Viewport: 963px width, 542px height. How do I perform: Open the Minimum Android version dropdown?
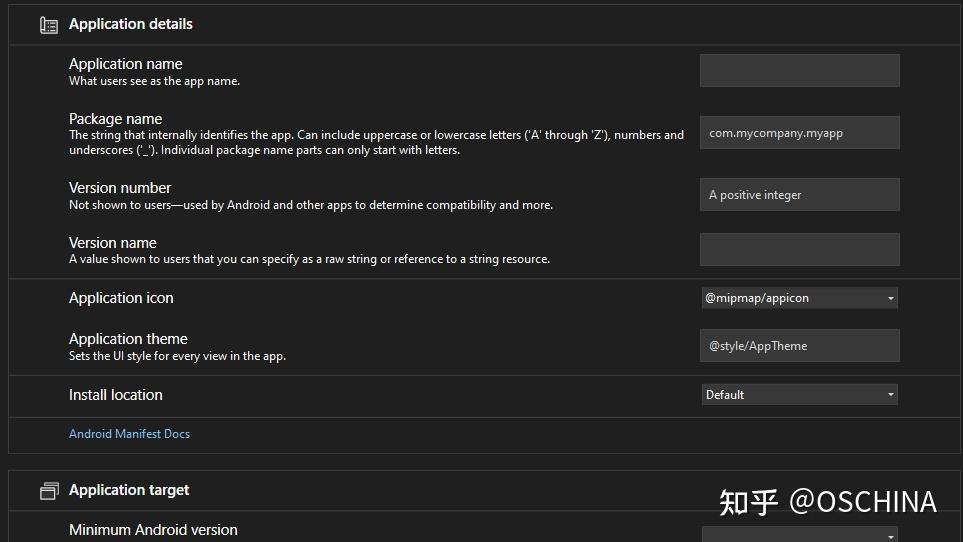click(800, 534)
